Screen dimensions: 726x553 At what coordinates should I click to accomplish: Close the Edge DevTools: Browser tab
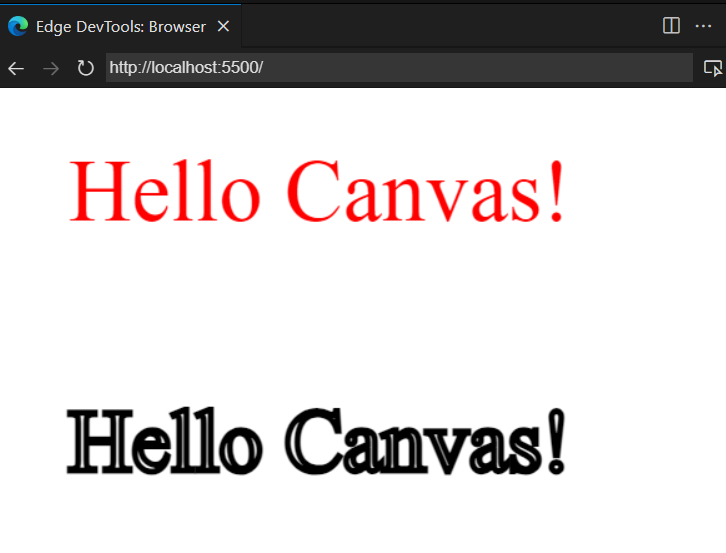point(223,26)
